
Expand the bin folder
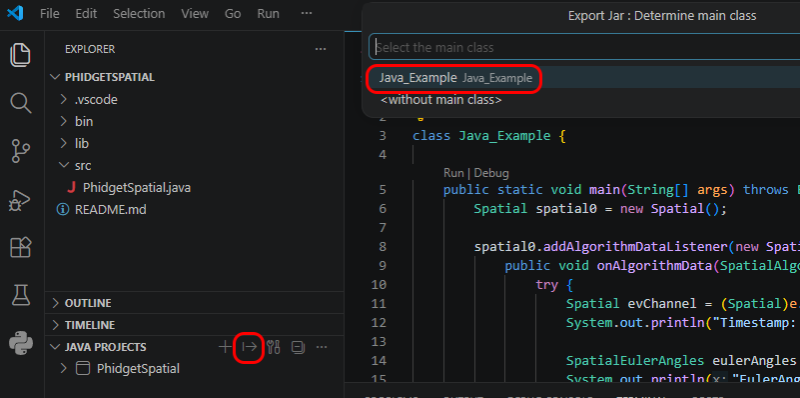click(63, 121)
